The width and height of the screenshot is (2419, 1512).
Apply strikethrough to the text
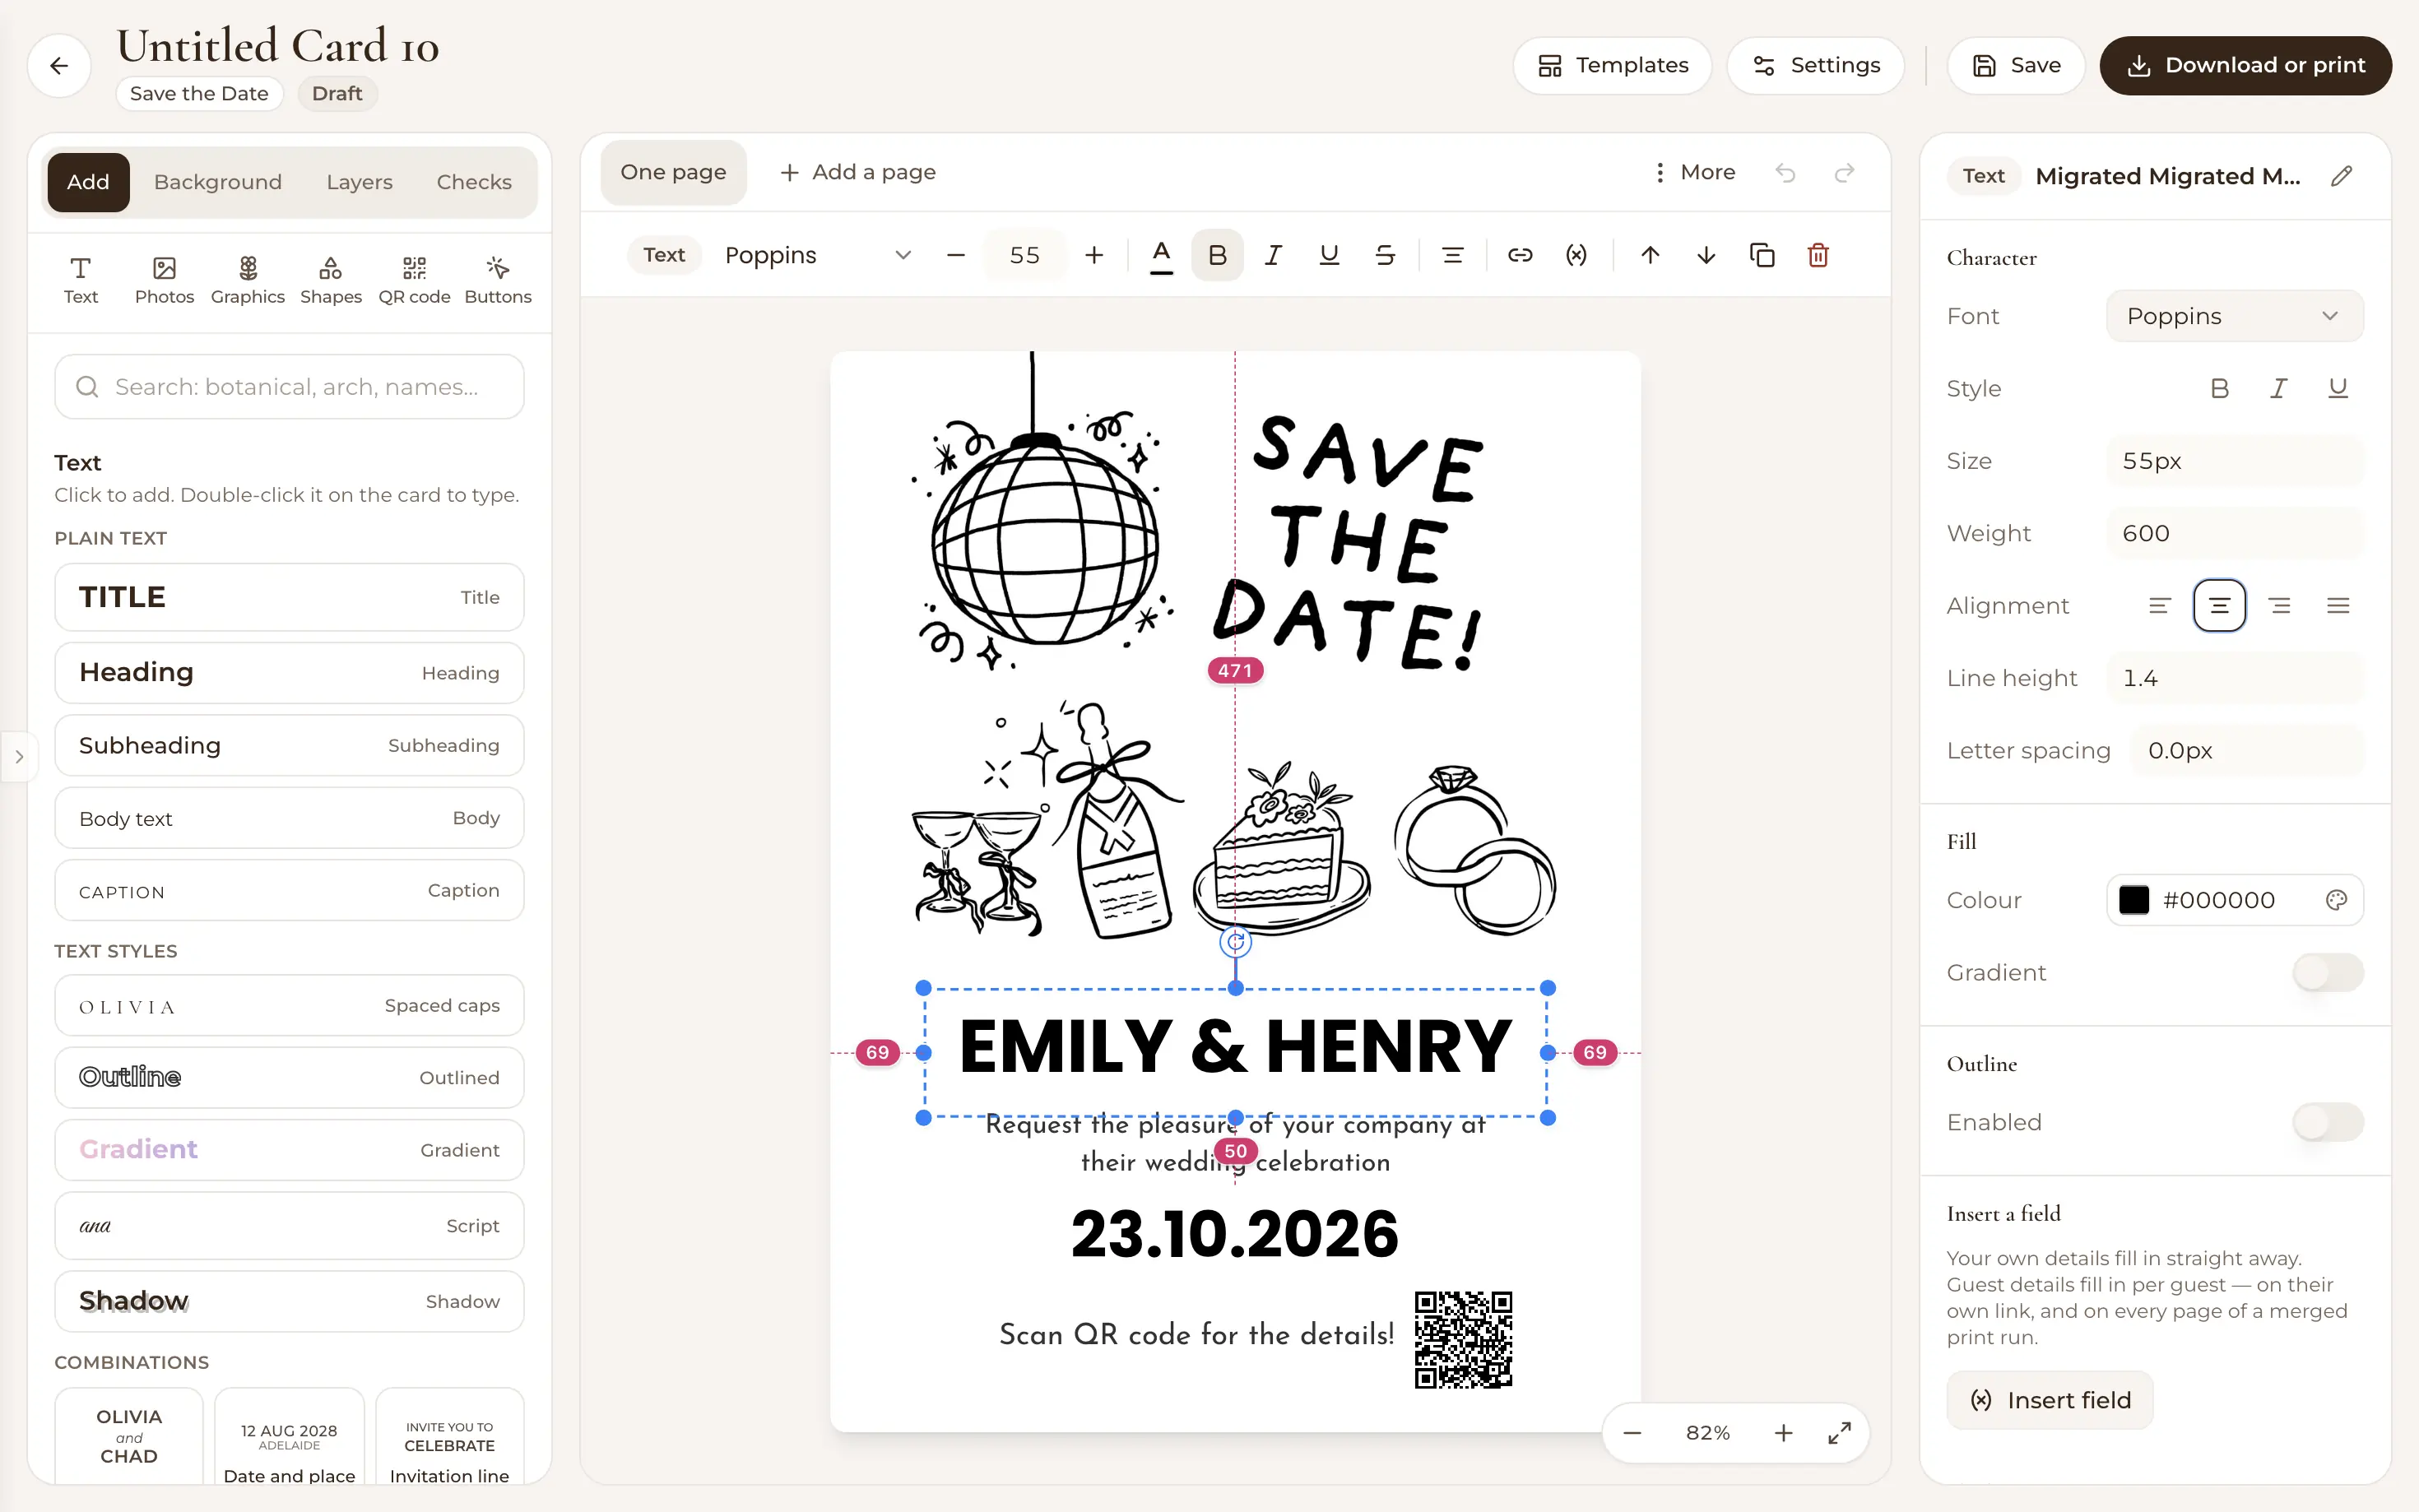click(1385, 256)
